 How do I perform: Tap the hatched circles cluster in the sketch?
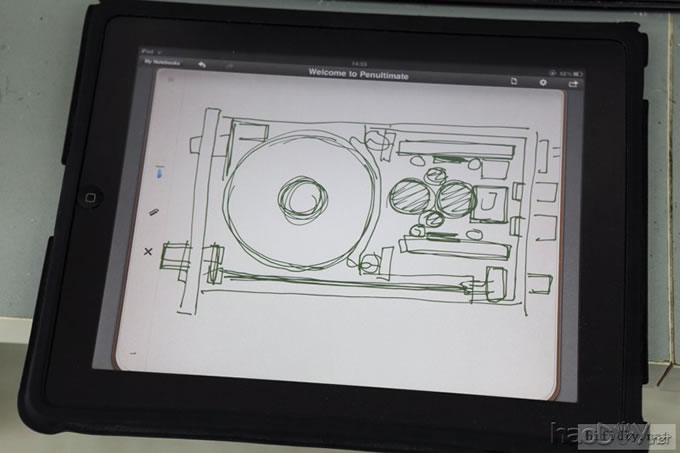[432, 197]
